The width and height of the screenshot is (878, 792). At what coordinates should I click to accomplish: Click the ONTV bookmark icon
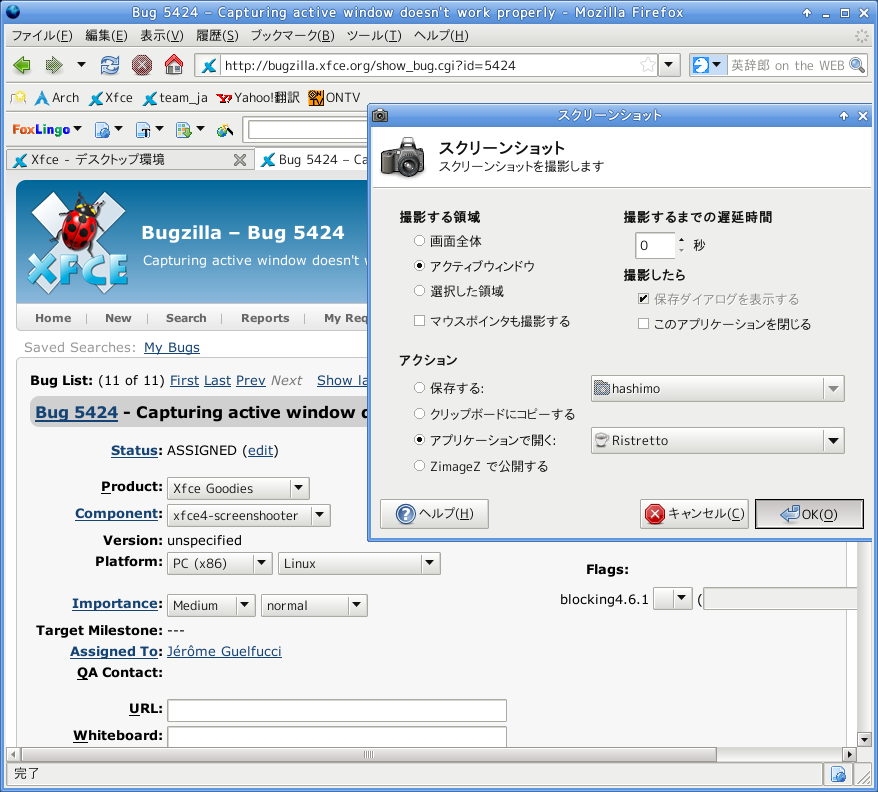point(316,98)
